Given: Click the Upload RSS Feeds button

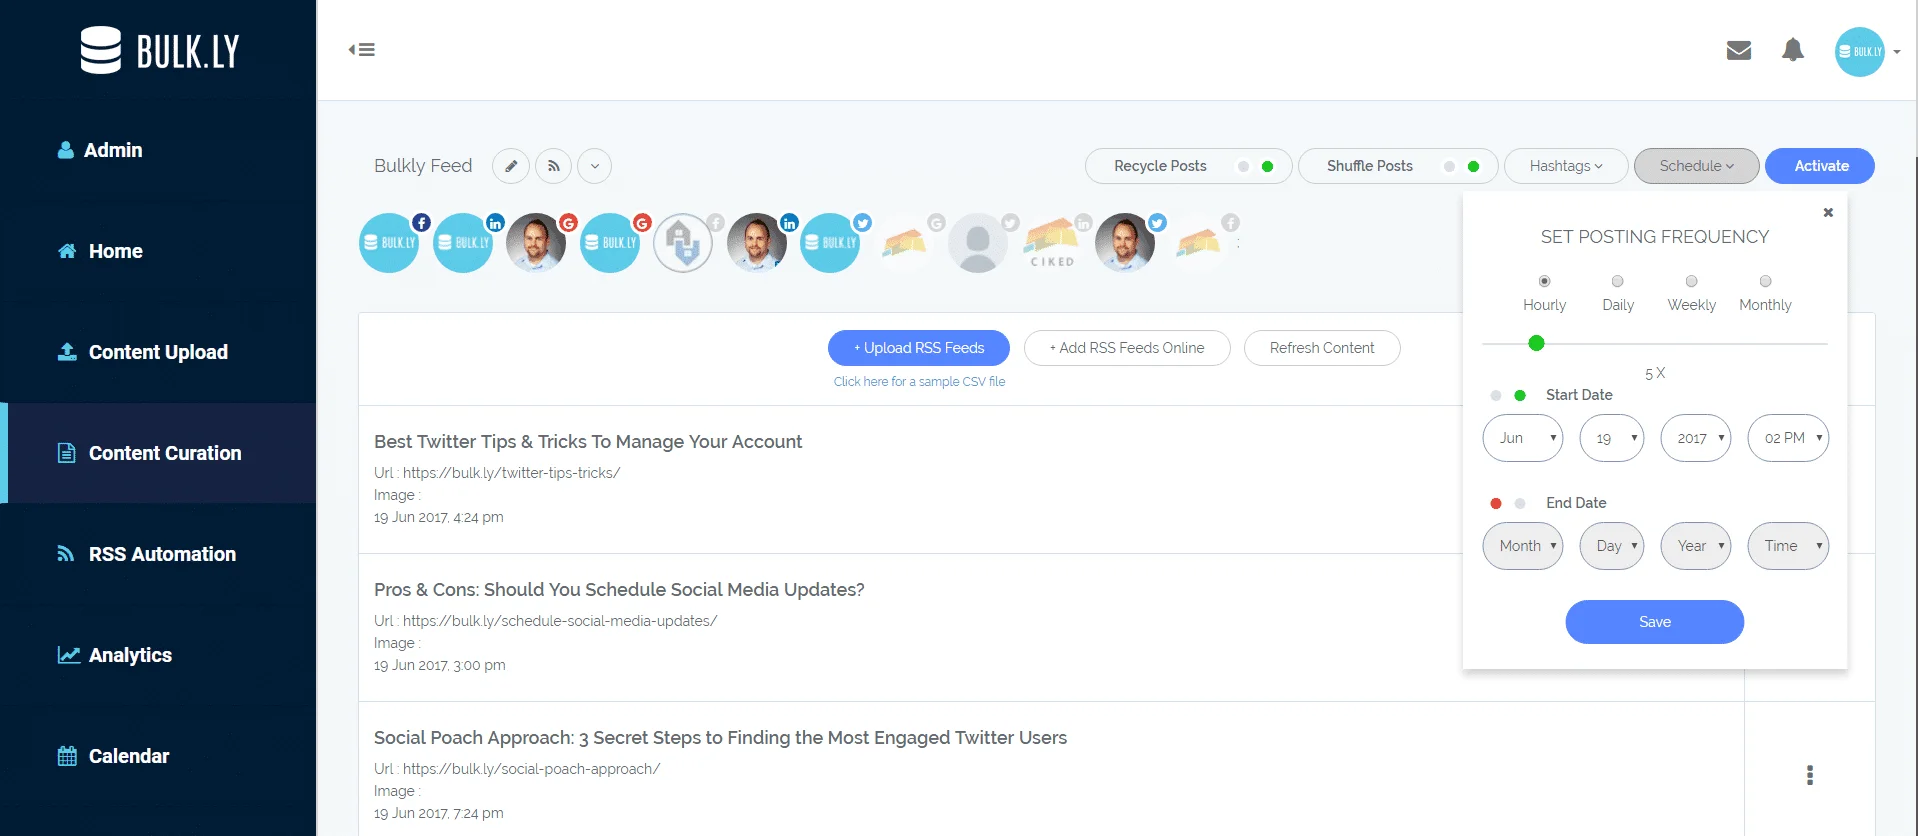Looking at the screenshot, I should (918, 348).
